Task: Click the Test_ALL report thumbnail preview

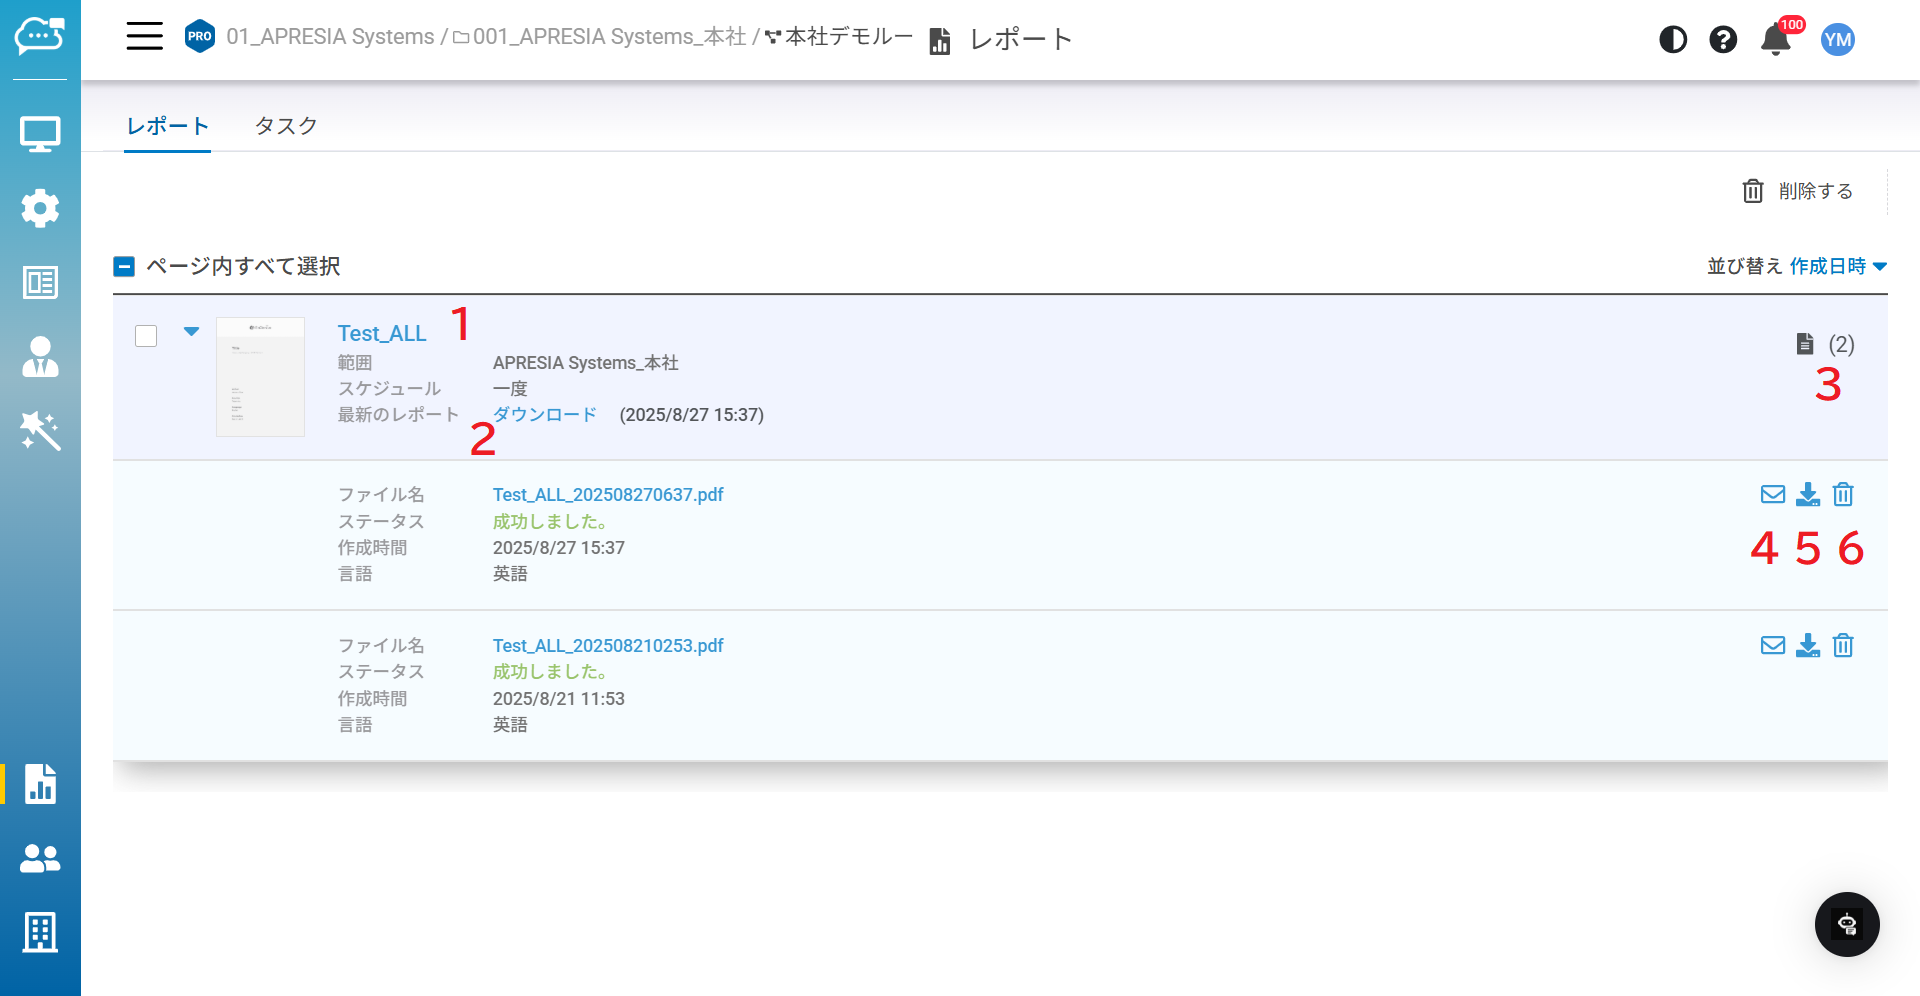Action: 260,376
